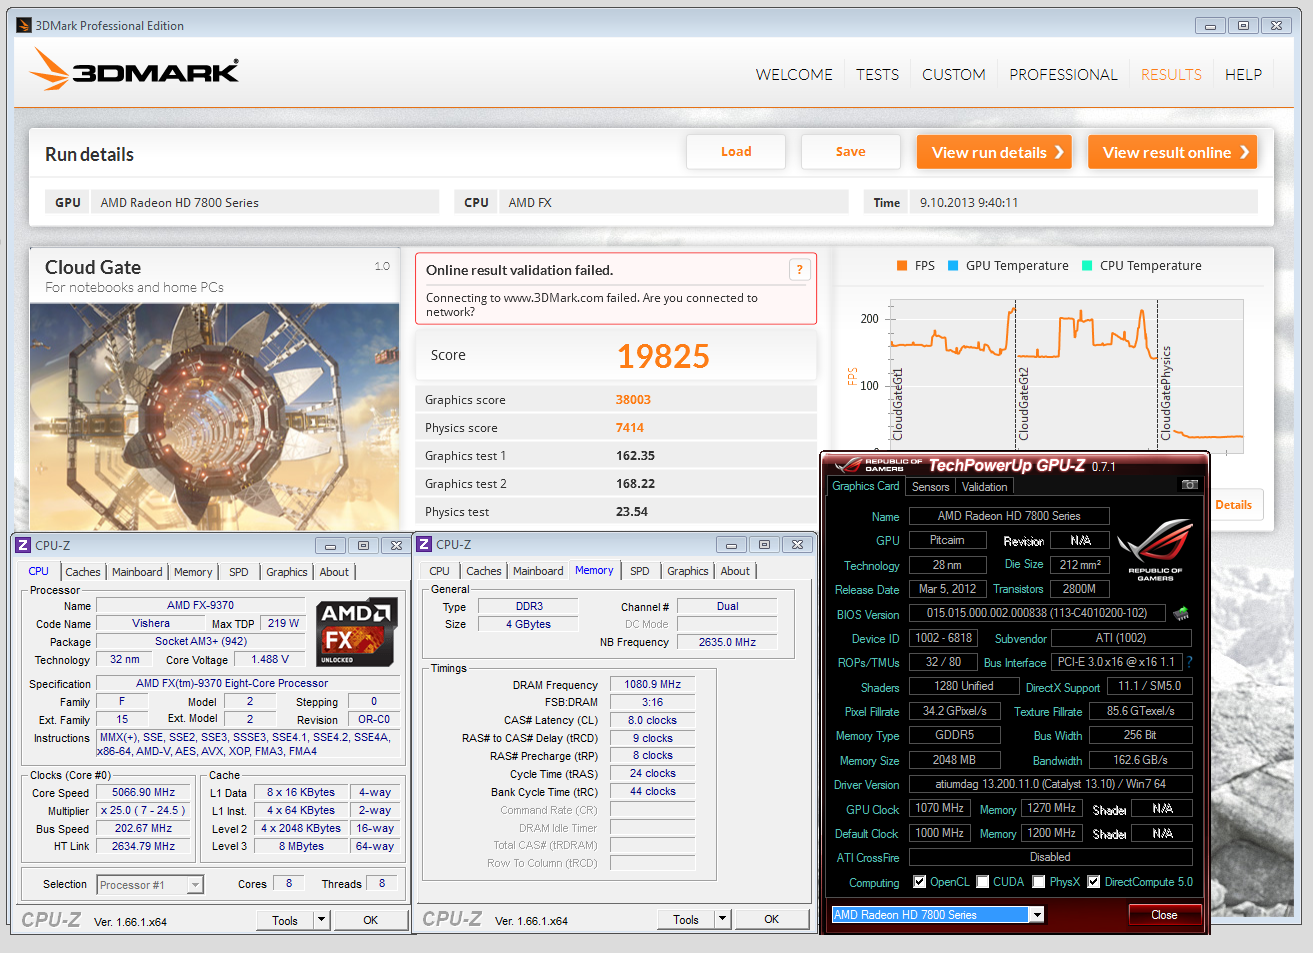Open the RESULTS tab in 3DMark
This screenshot has height=953, width=1313.
(1171, 74)
